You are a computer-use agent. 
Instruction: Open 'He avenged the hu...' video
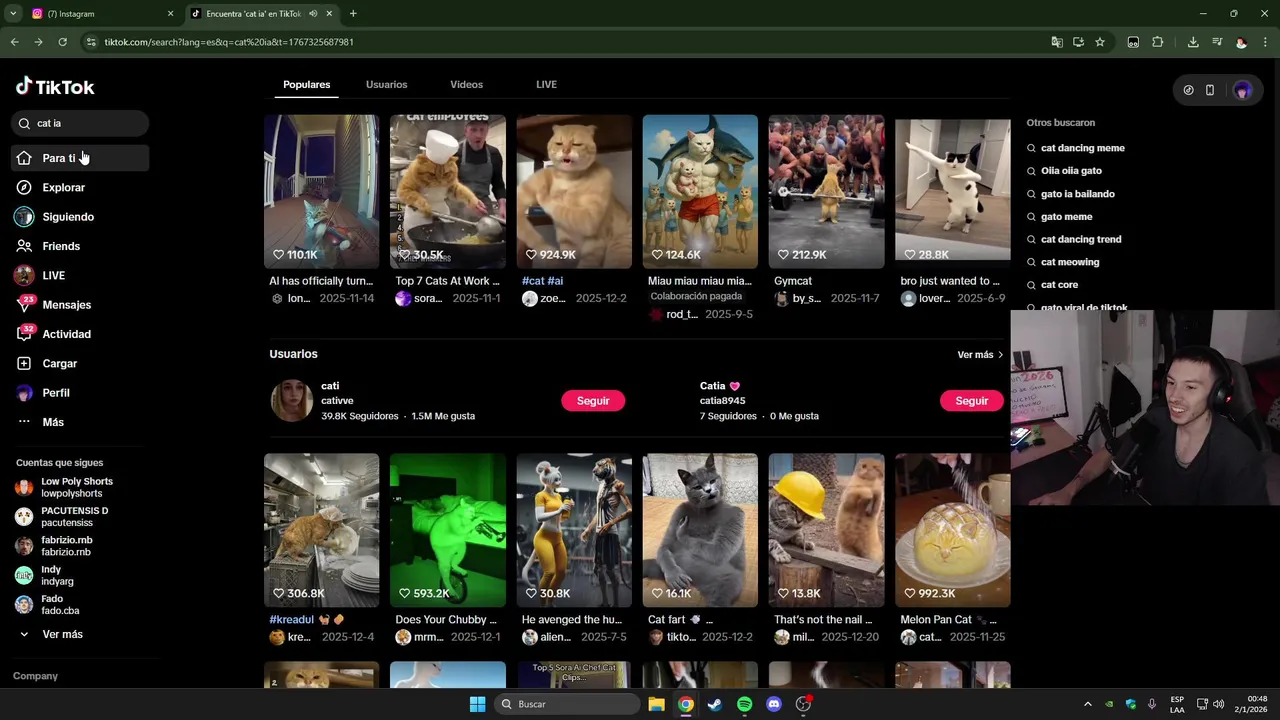pos(574,530)
